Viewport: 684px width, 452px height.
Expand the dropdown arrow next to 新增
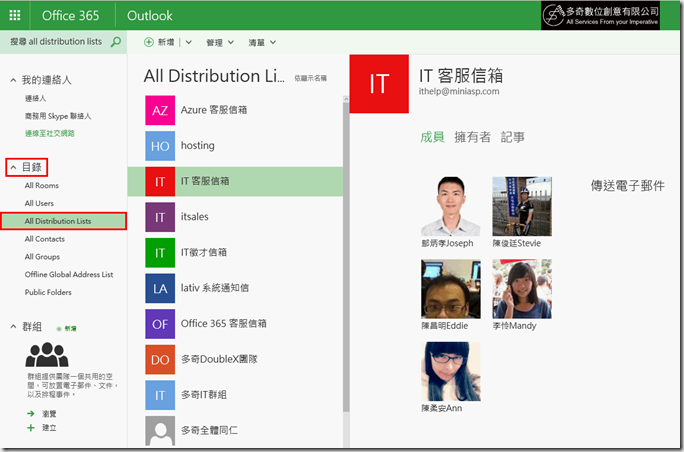189,43
